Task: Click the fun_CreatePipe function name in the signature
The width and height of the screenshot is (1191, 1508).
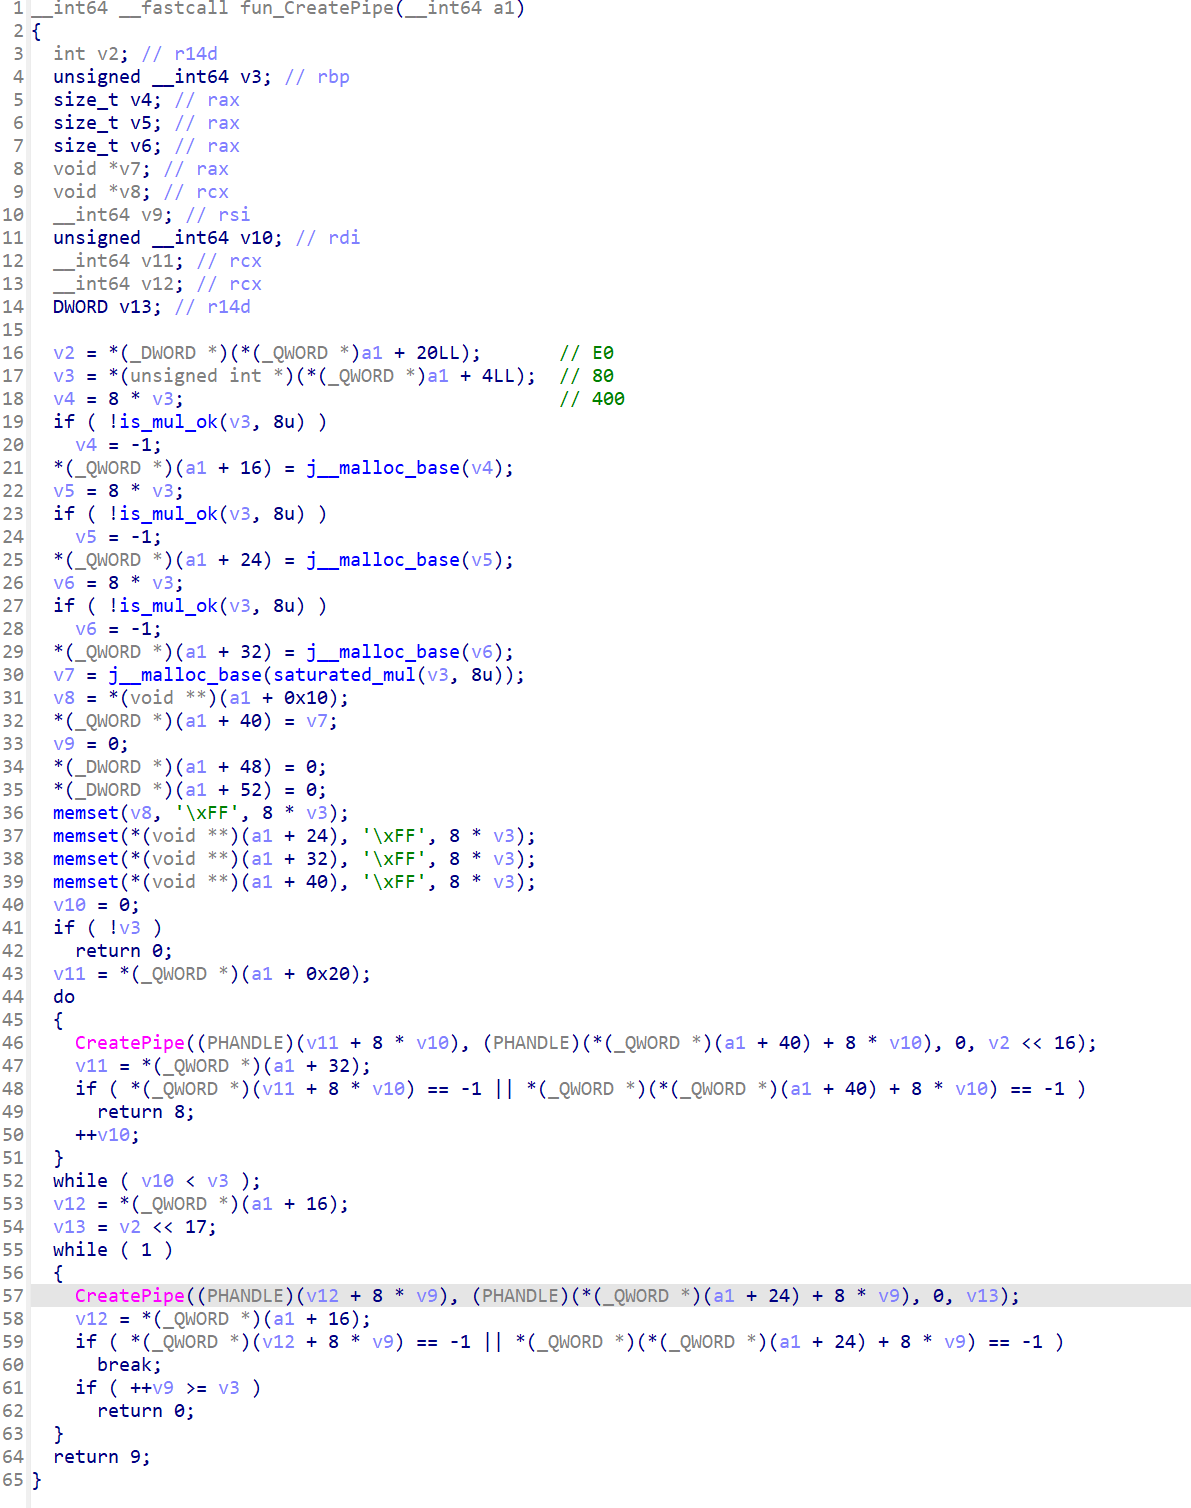Action: (x=317, y=9)
